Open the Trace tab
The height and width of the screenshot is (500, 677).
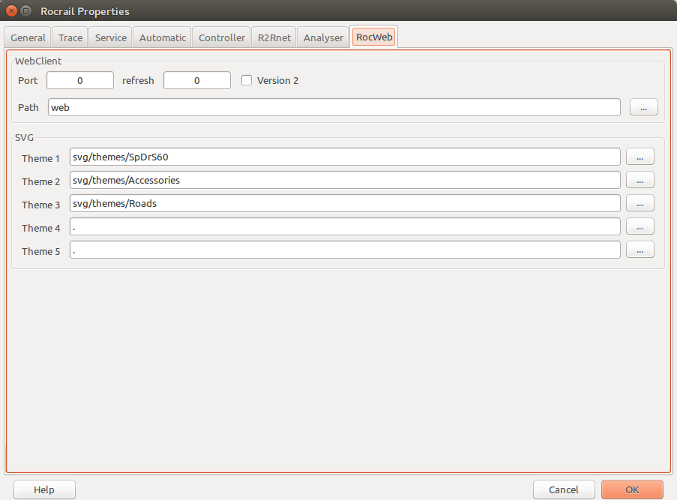pos(70,38)
